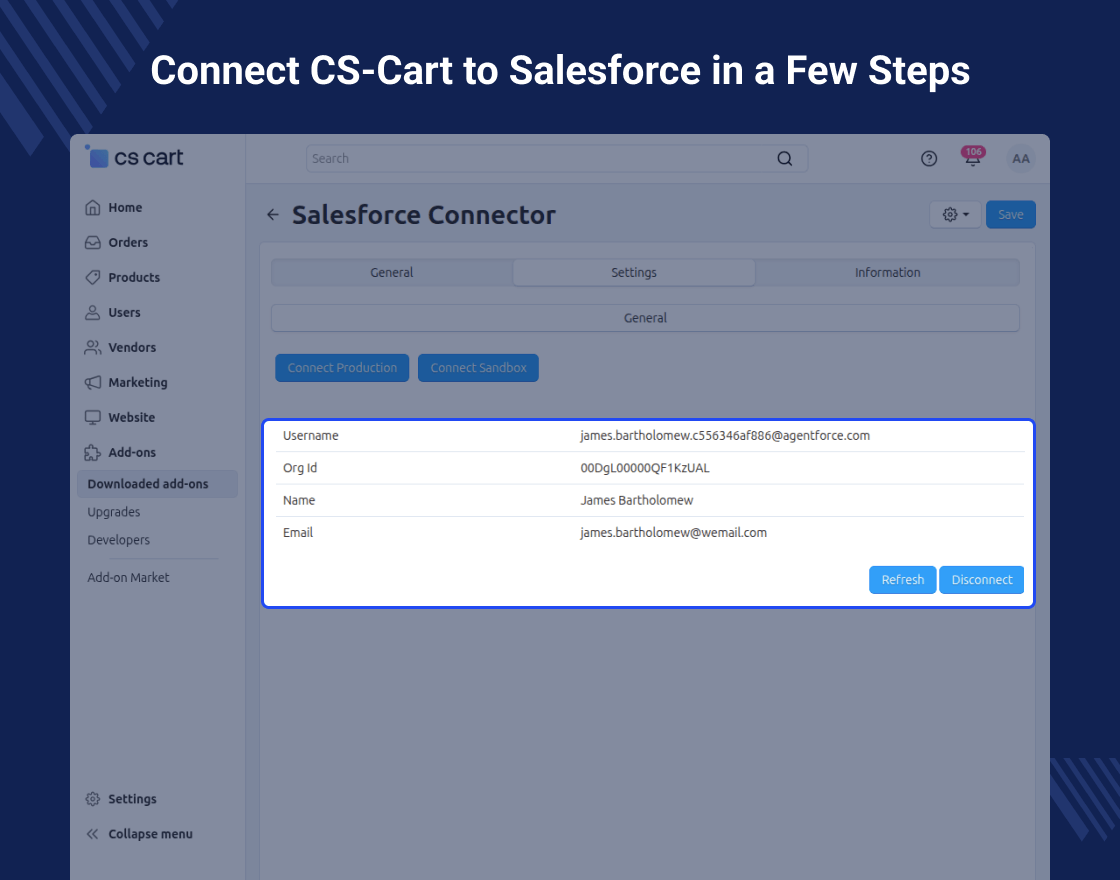The width and height of the screenshot is (1120, 880).
Task: Click the Disconnect button
Action: tap(981, 580)
